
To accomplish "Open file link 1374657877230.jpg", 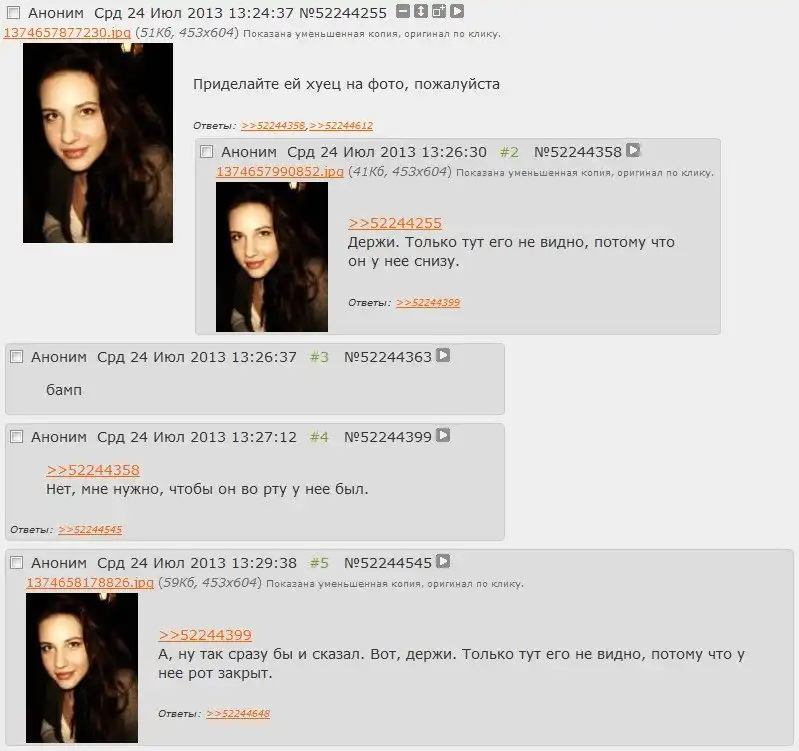I will coord(67,33).
